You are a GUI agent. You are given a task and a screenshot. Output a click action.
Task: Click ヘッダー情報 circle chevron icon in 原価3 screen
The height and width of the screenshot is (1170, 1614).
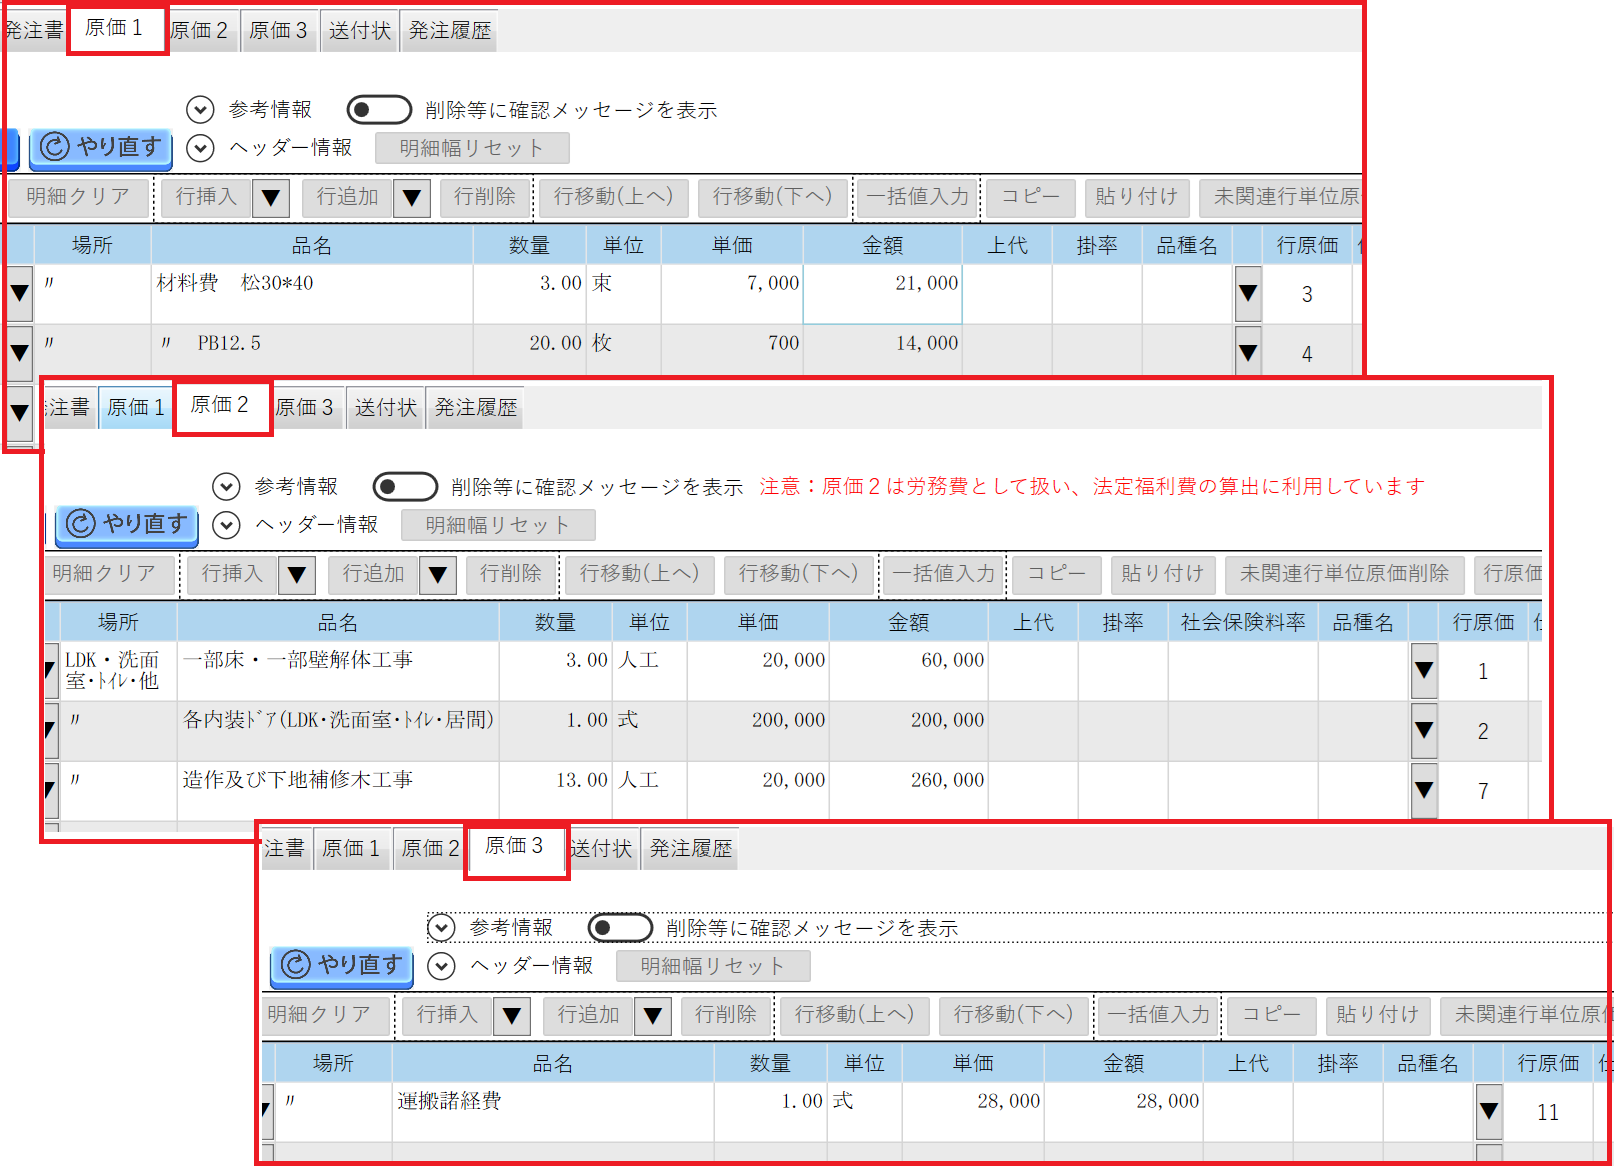click(x=441, y=966)
